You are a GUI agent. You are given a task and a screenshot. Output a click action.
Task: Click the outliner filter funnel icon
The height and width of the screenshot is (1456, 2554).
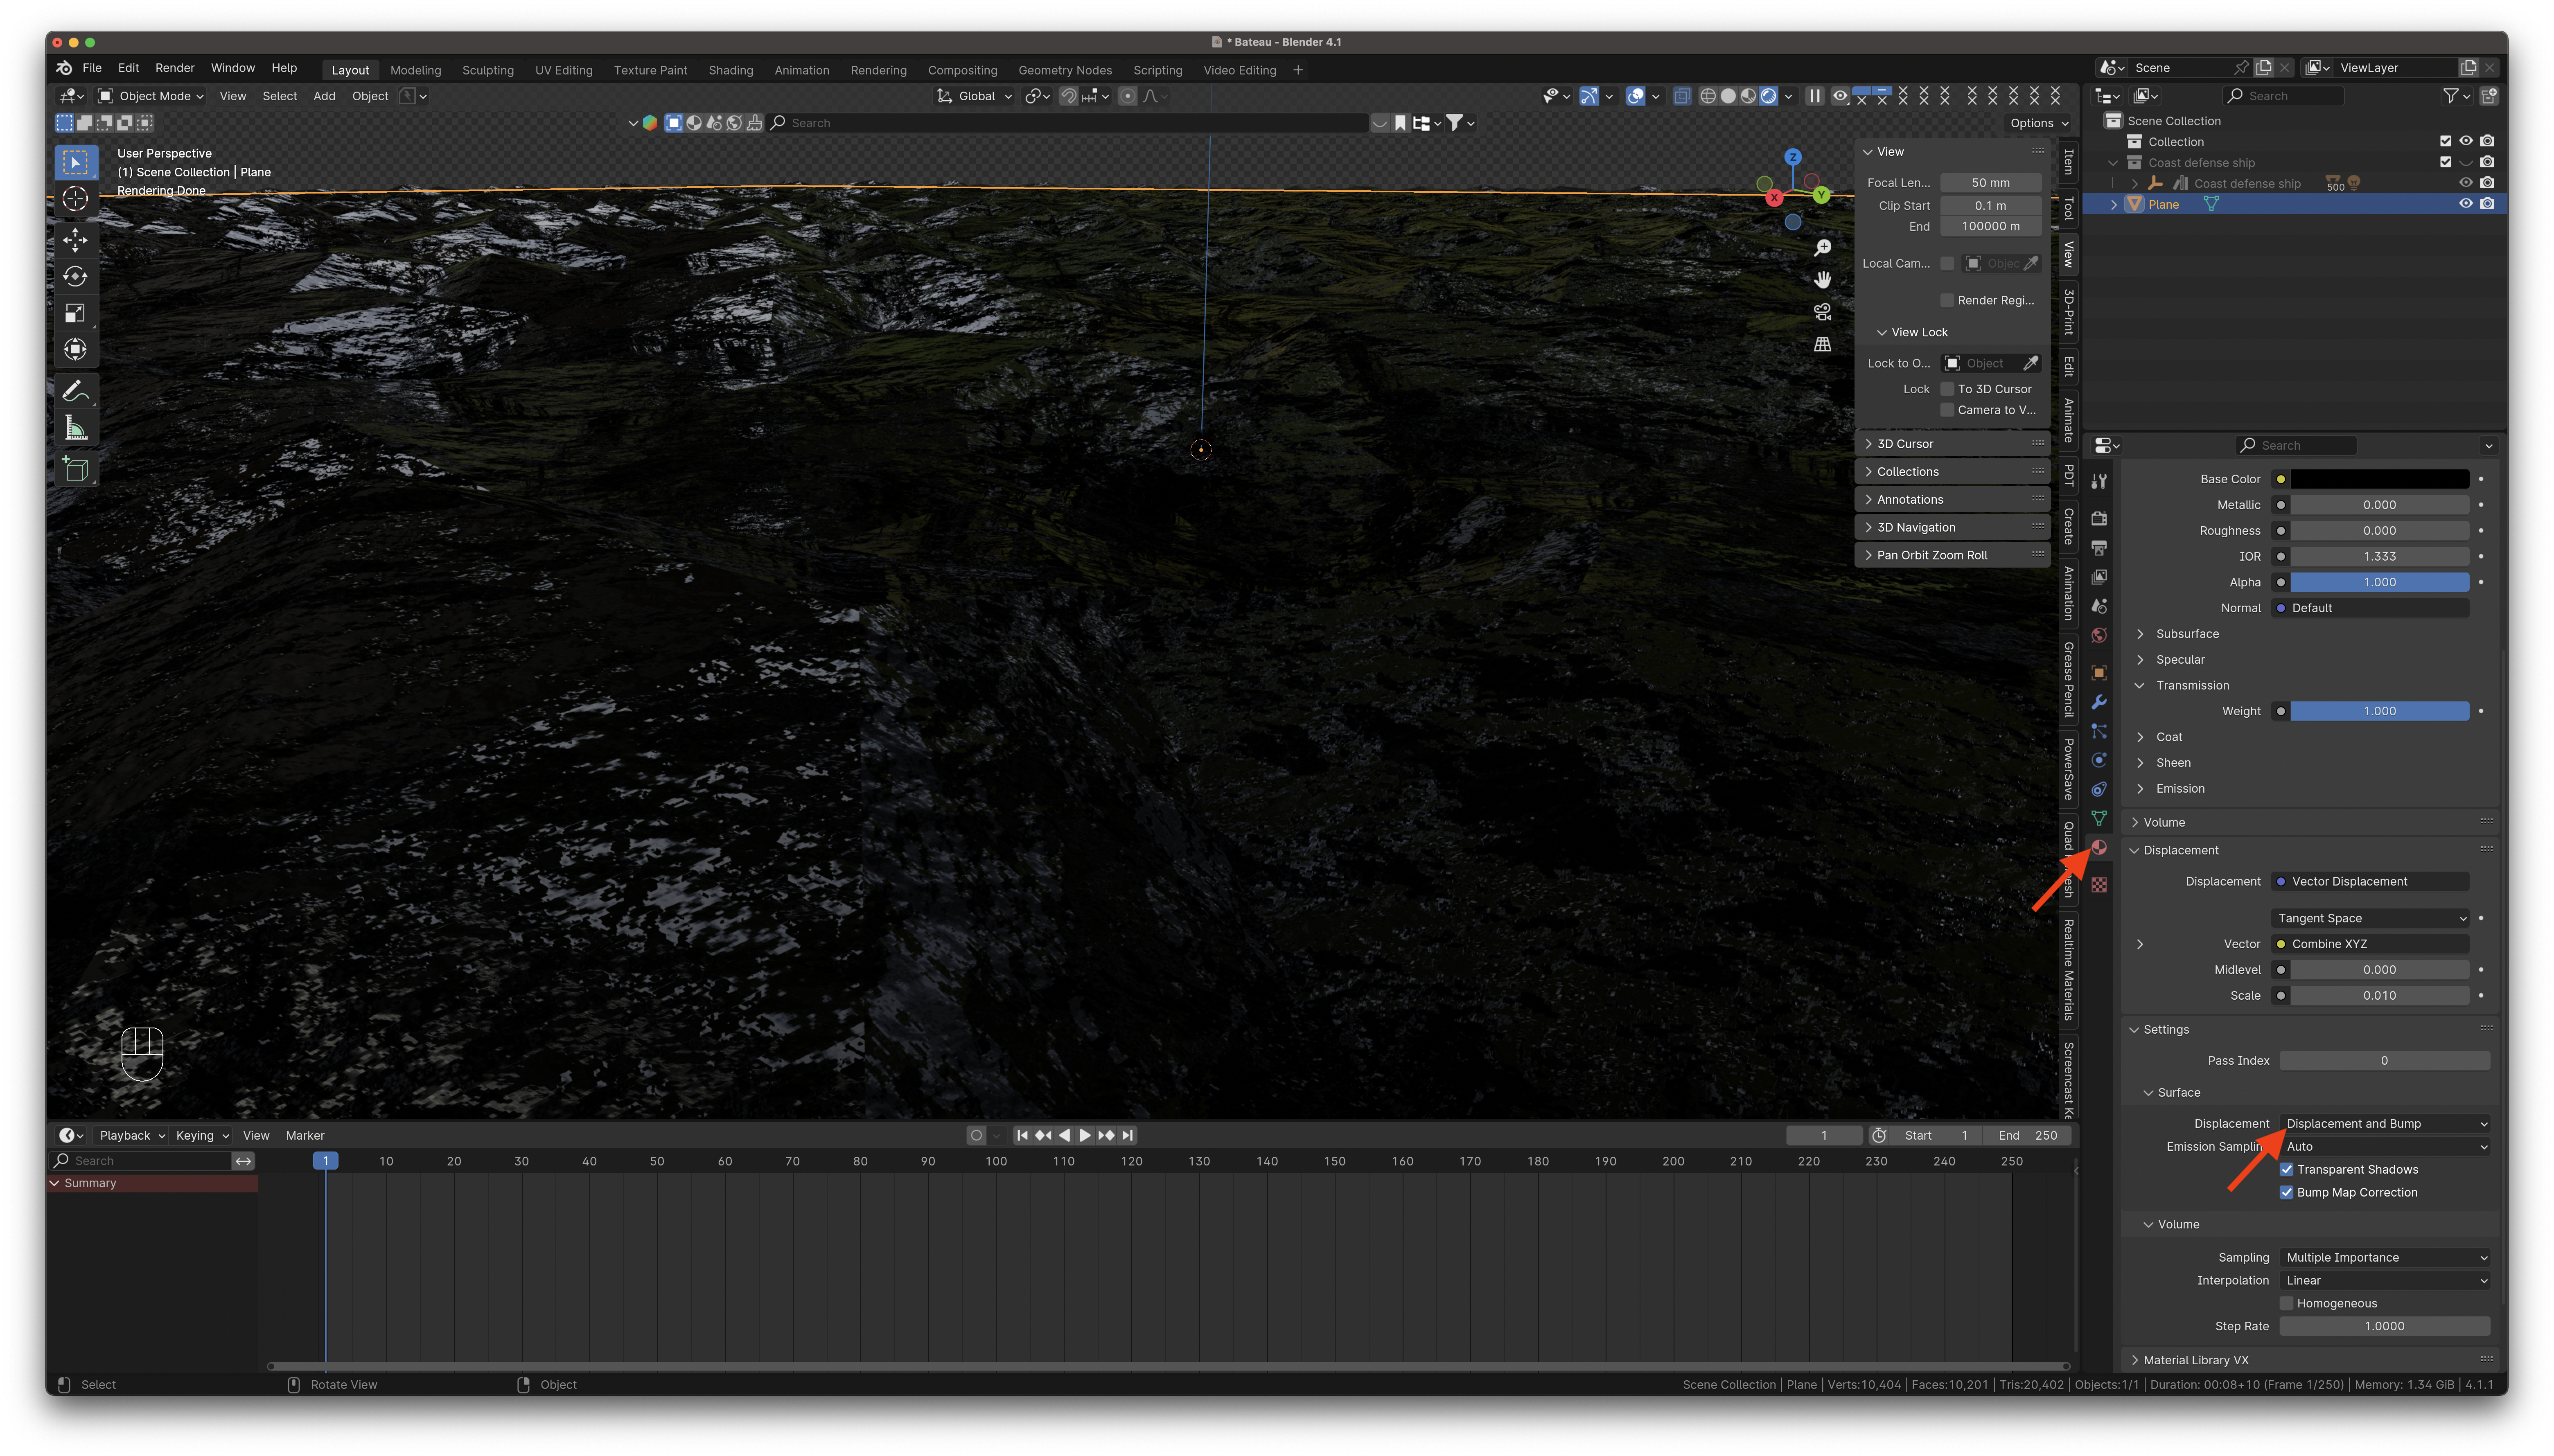[2451, 96]
